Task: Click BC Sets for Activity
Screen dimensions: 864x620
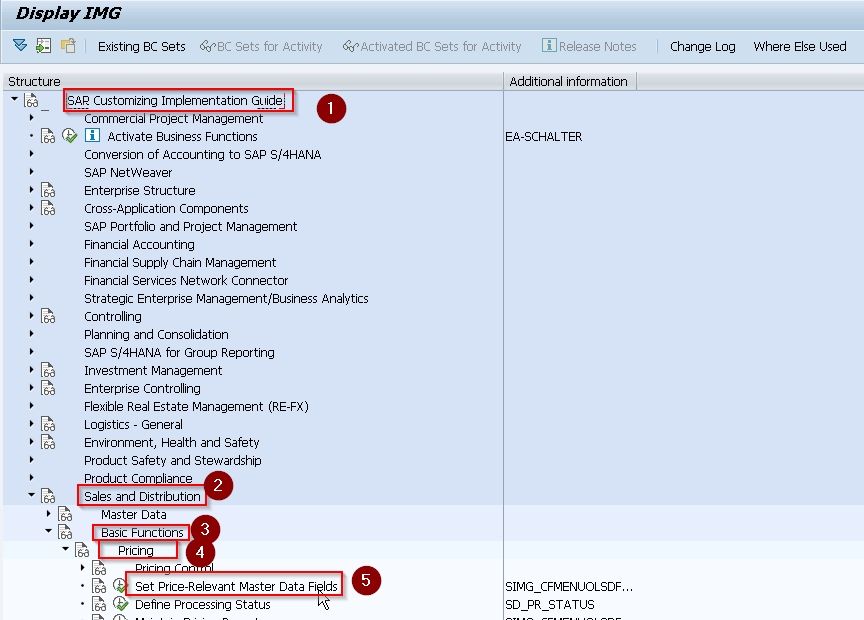Action: [x=261, y=46]
